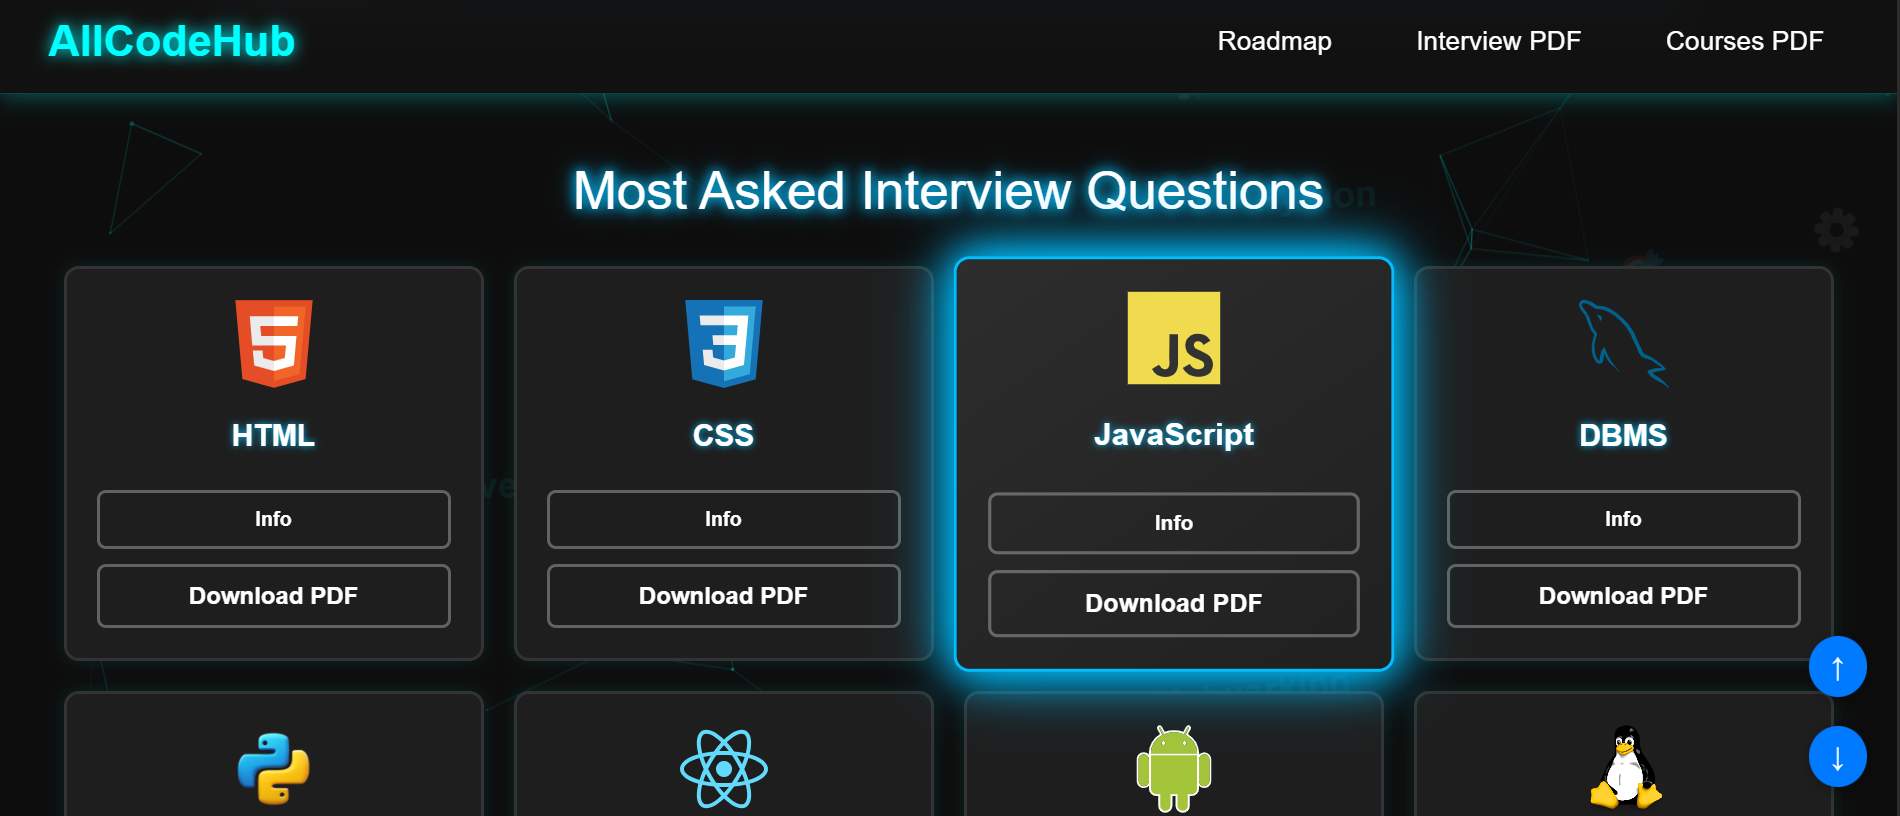This screenshot has height=816, width=1900.
Task: Download PDF for DBMS questions
Action: click(x=1623, y=596)
